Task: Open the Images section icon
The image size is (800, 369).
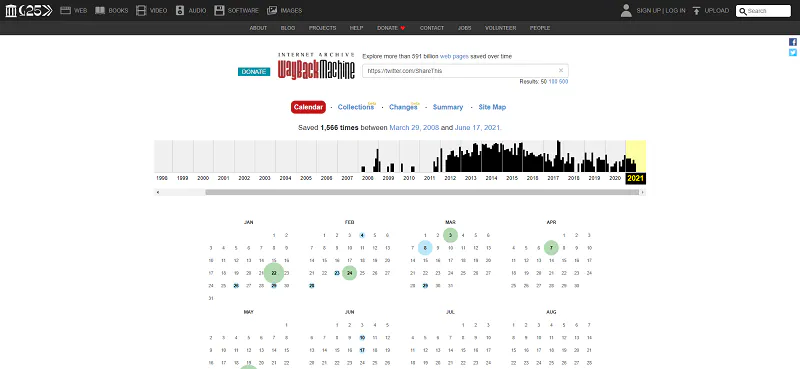Action: pos(272,10)
